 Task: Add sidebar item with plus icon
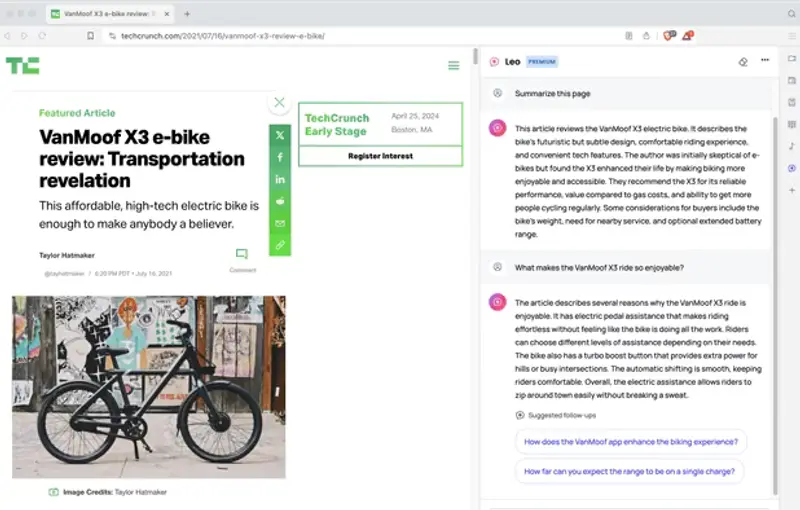click(791, 190)
